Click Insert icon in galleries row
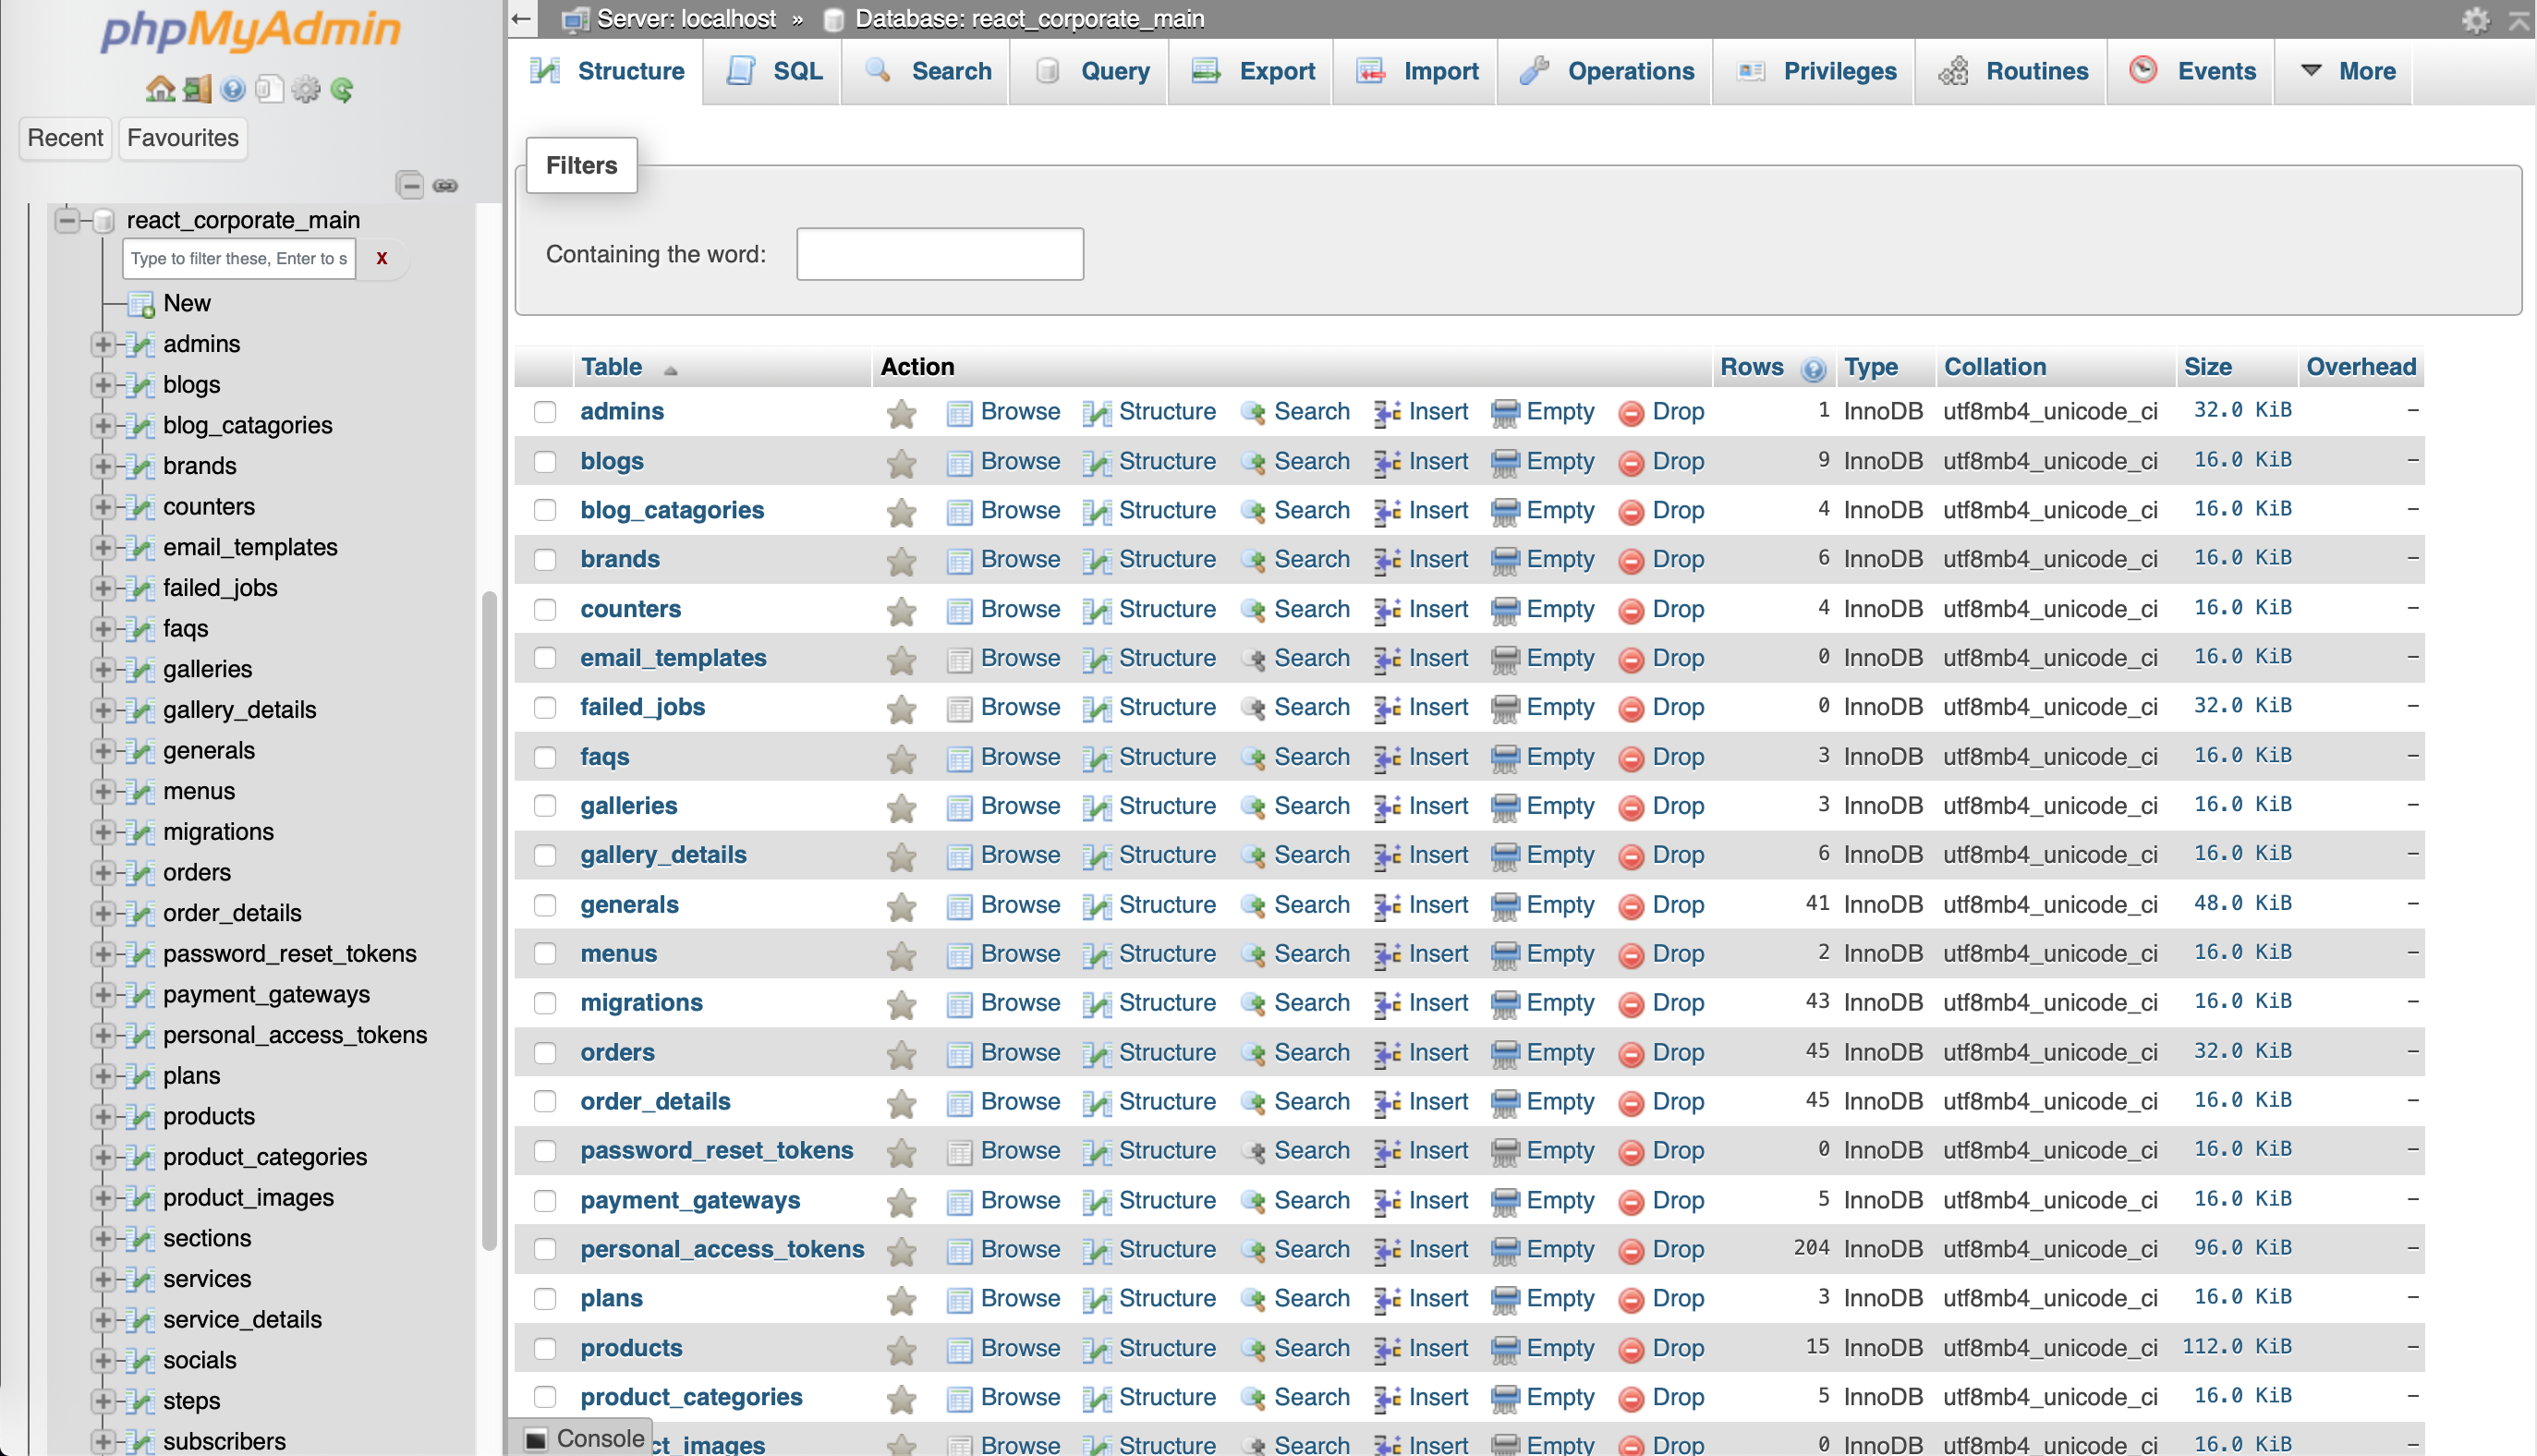2537x1456 pixels. 1387,808
